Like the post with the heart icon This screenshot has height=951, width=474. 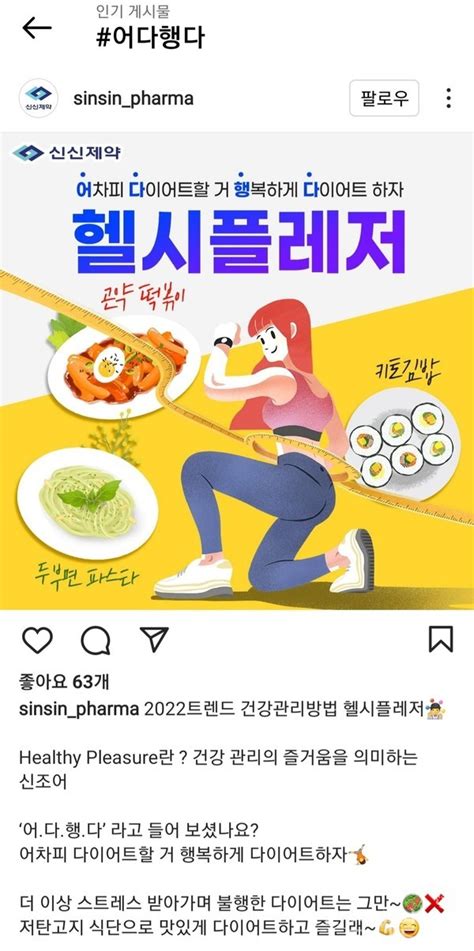coord(37,640)
